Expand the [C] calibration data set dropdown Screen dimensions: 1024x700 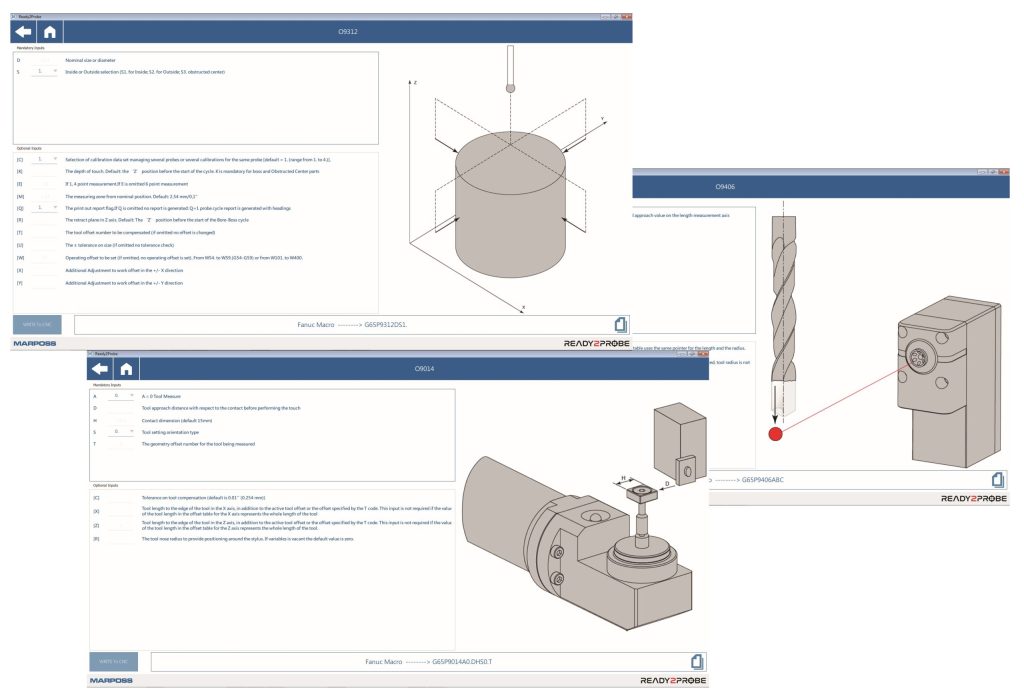(44, 159)
